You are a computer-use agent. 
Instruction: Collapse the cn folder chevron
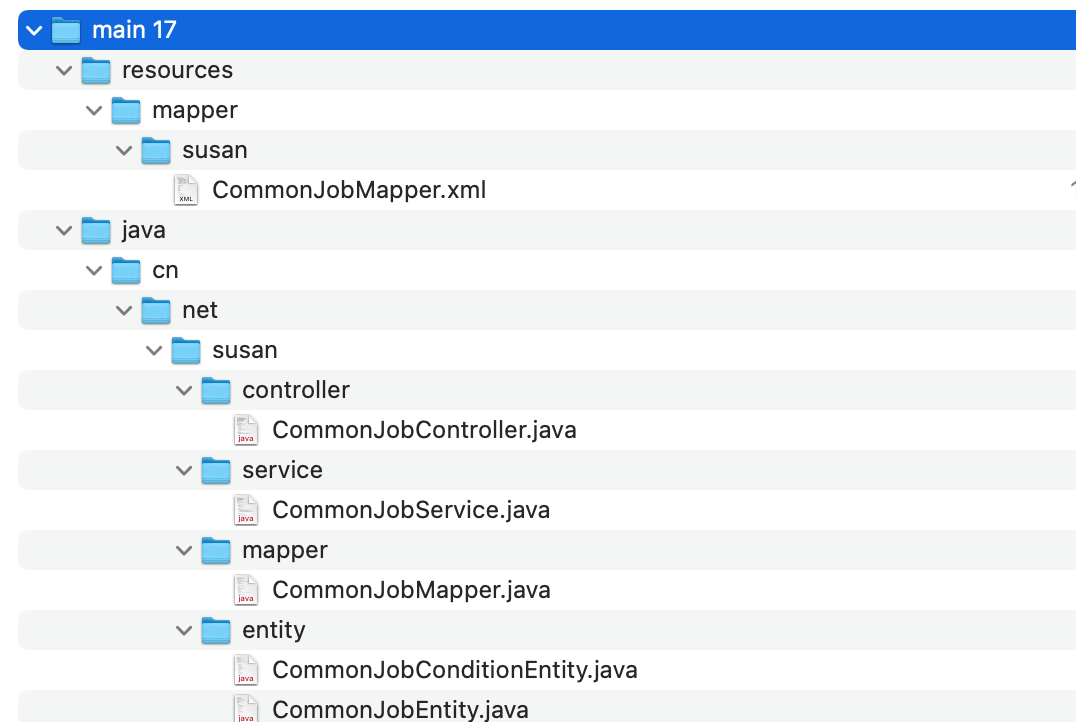point(95,270)
